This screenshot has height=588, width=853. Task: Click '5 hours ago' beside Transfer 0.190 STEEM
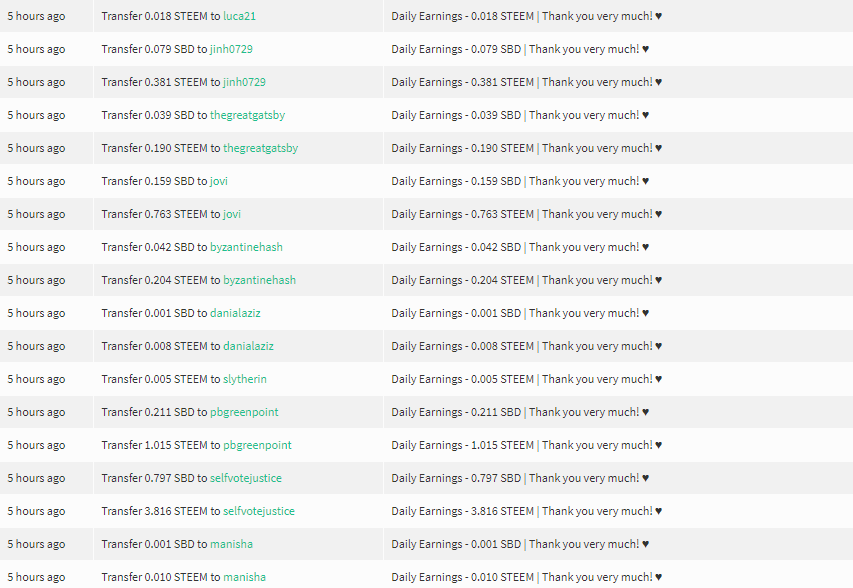[36, 148]
